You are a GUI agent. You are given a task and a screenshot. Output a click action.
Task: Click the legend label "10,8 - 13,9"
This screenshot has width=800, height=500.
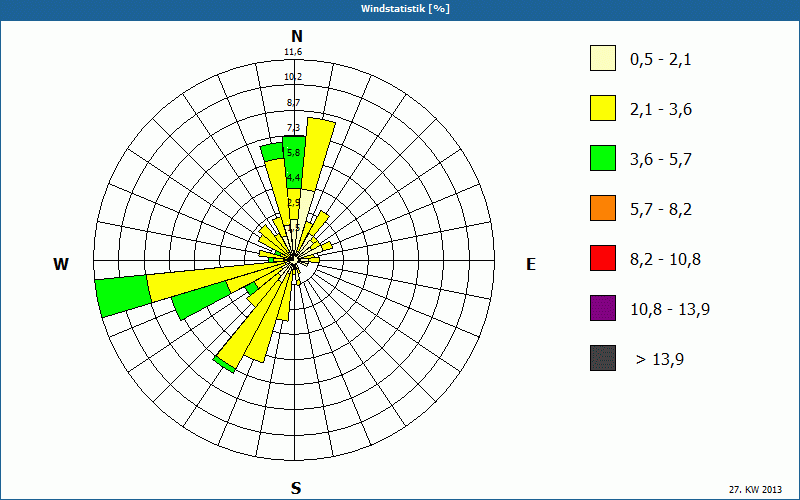tap(670, 310)
